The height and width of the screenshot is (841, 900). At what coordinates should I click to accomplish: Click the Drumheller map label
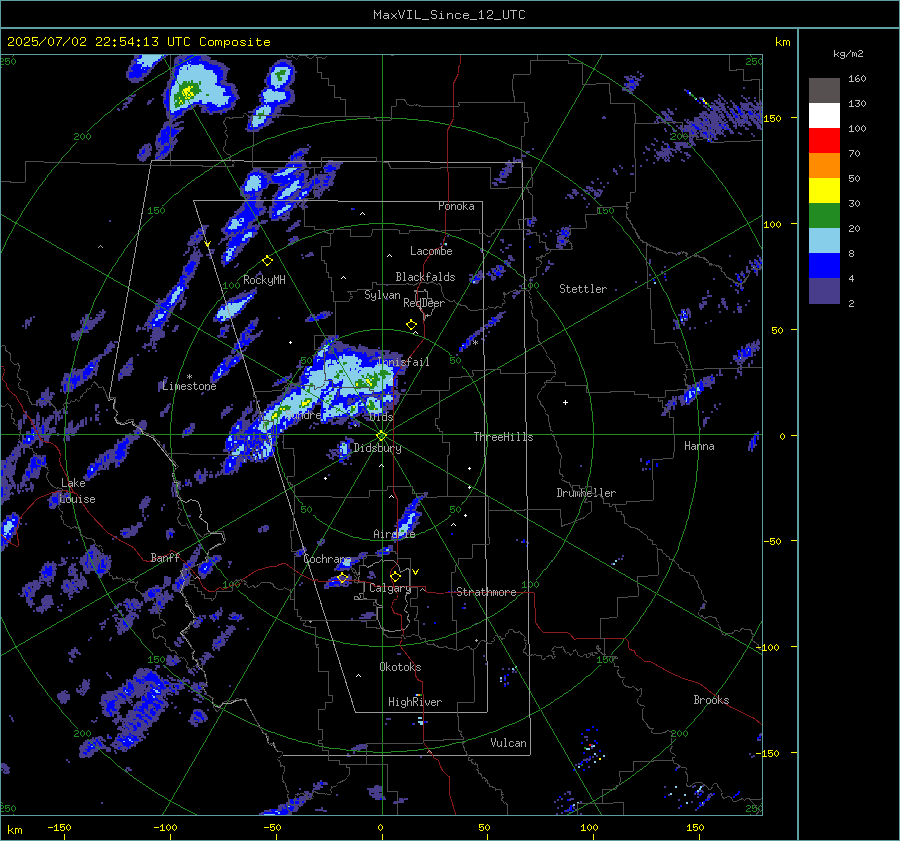pyautogui.click(x=586, y=493)
